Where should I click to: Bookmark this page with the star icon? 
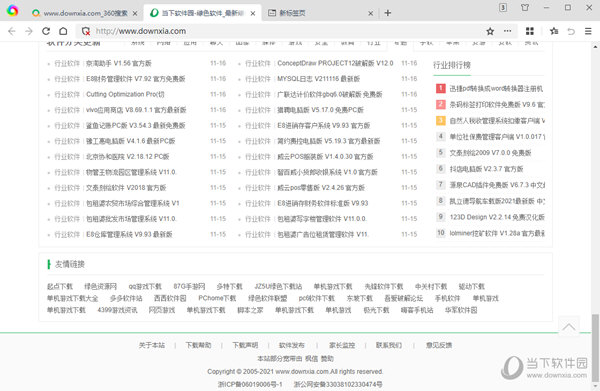(x=490, y=31)
